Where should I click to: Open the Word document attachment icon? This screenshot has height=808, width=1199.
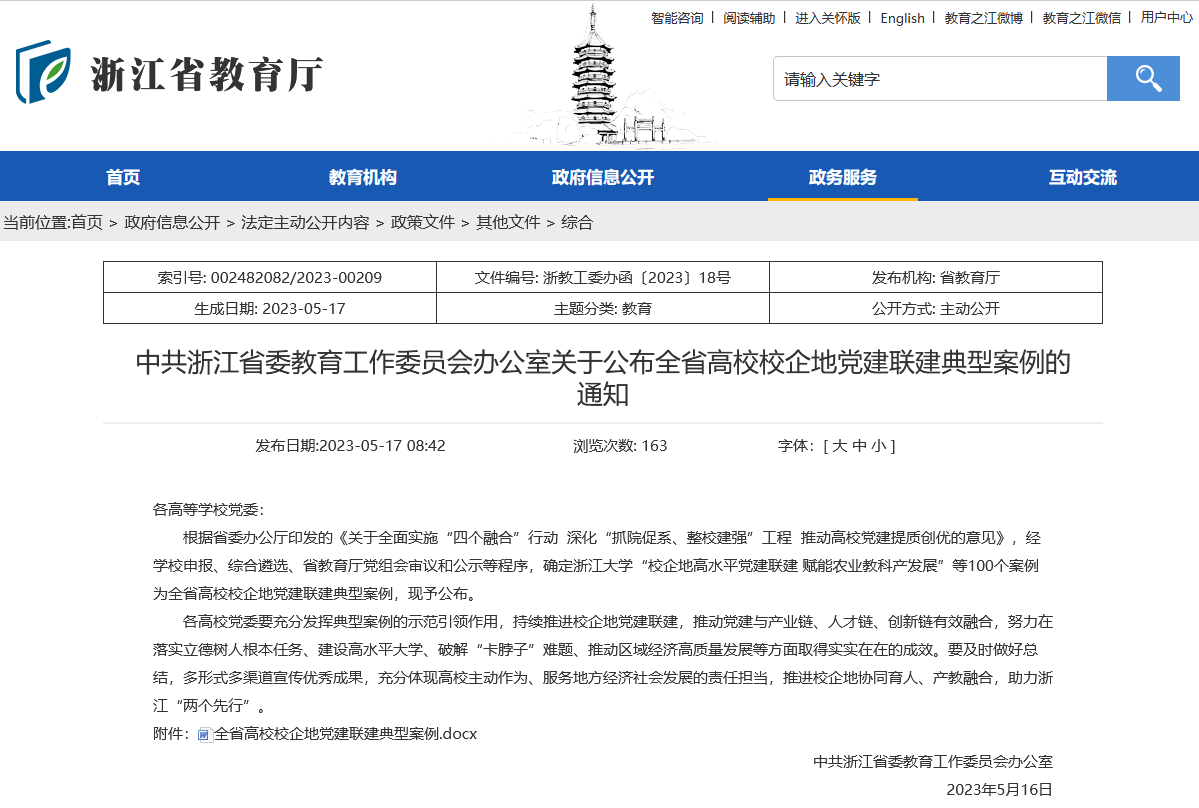204,735
